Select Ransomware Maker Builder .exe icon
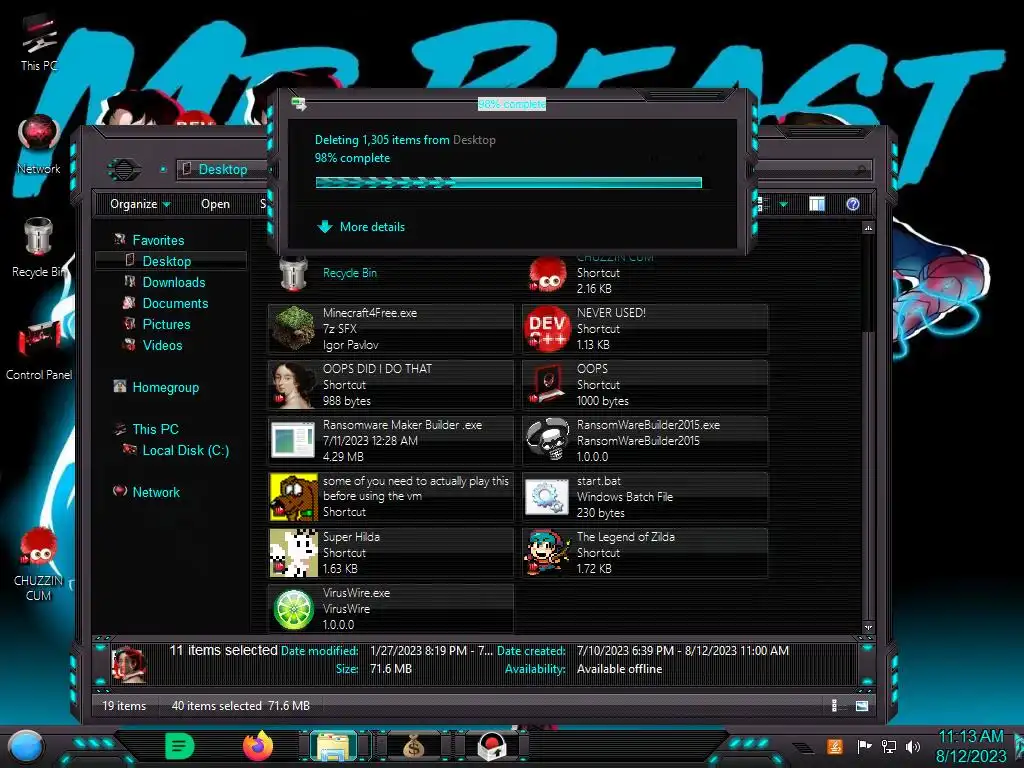 pyautogui.click(x=293, y=441)
